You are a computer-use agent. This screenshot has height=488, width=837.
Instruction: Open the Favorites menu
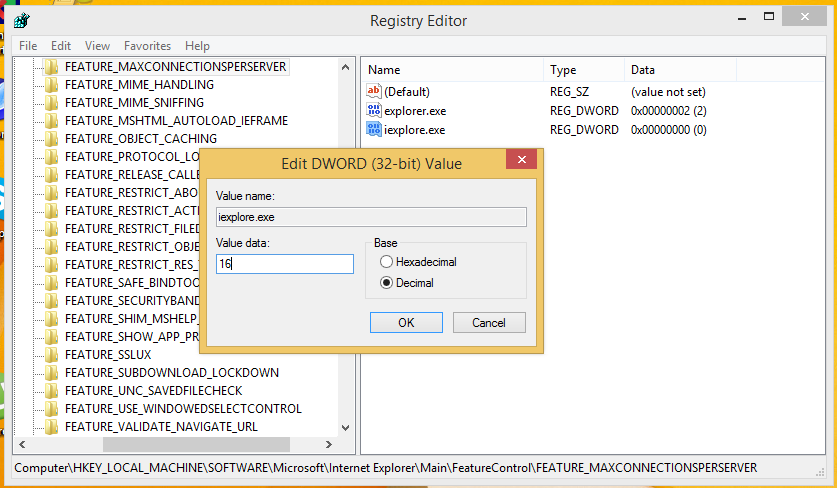tap(147, 46)
